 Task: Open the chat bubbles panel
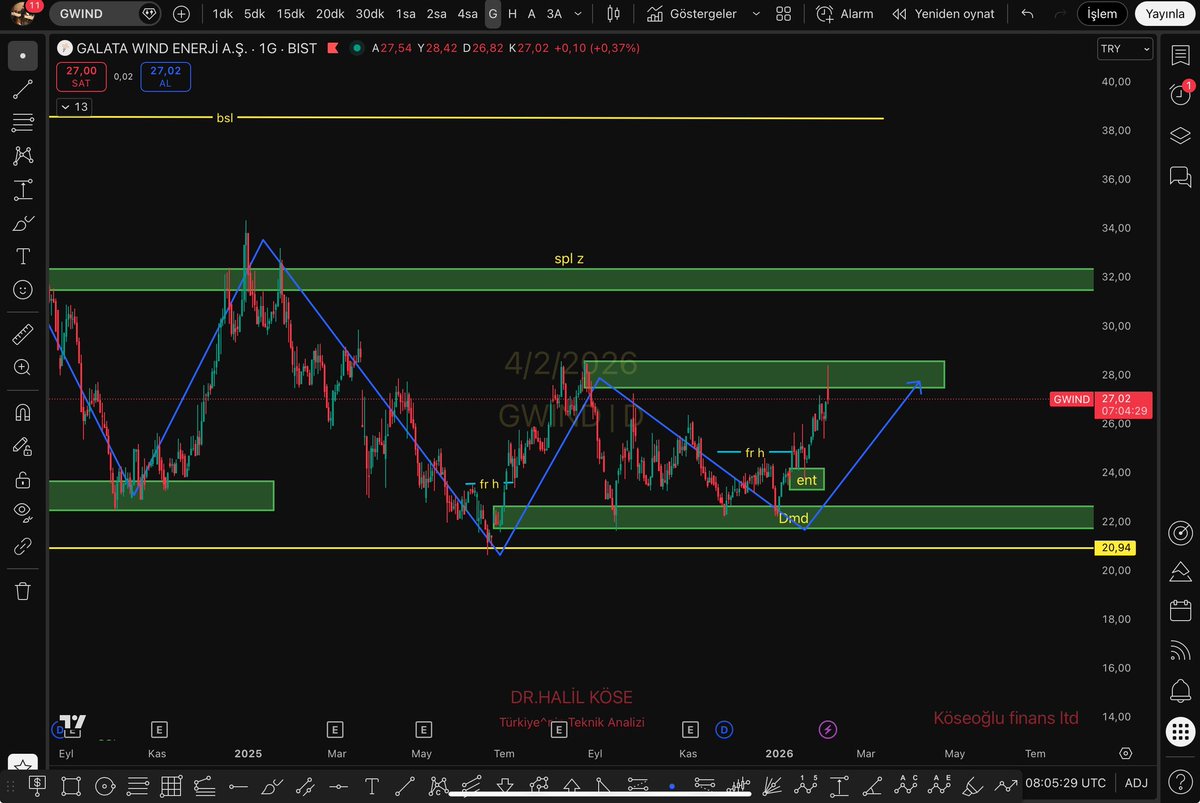[x=1180, y=177]
